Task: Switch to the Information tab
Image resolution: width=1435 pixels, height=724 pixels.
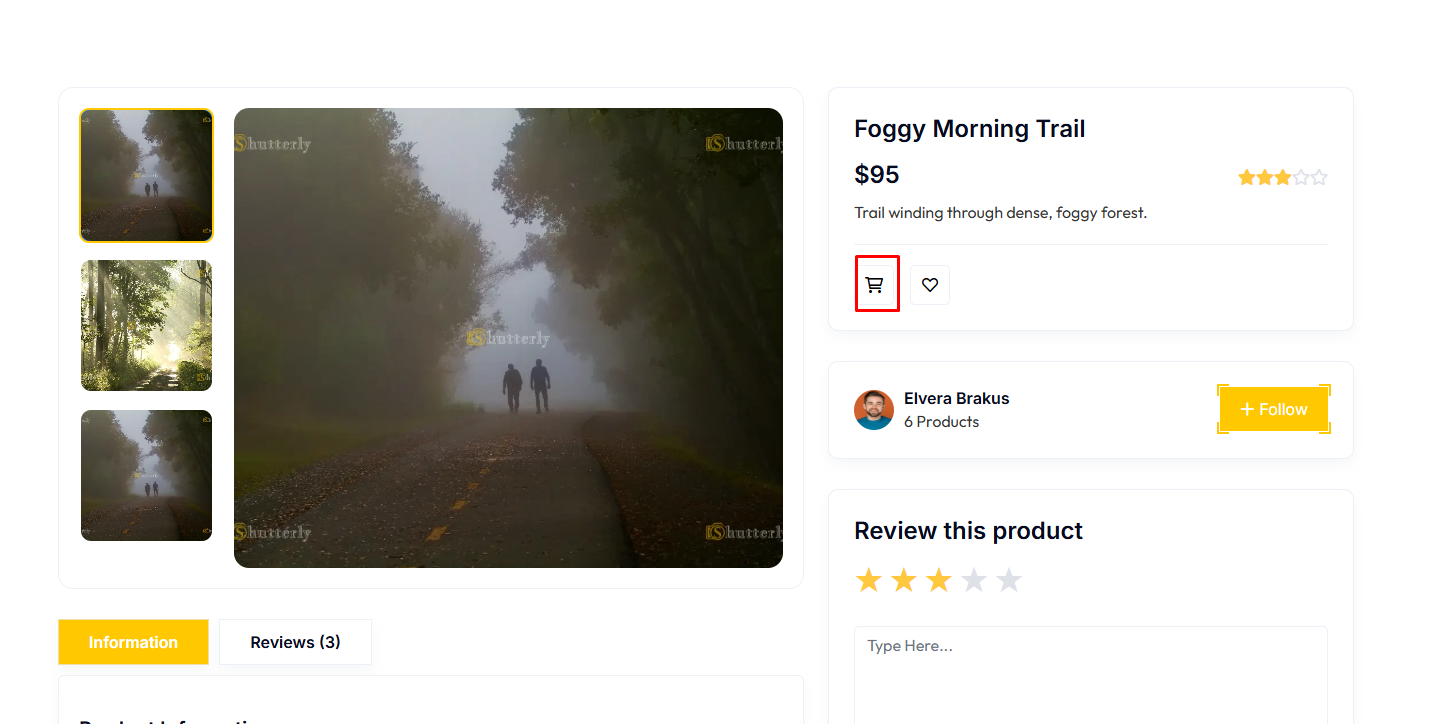Action: pyautogui.click(x=133, y=642)
